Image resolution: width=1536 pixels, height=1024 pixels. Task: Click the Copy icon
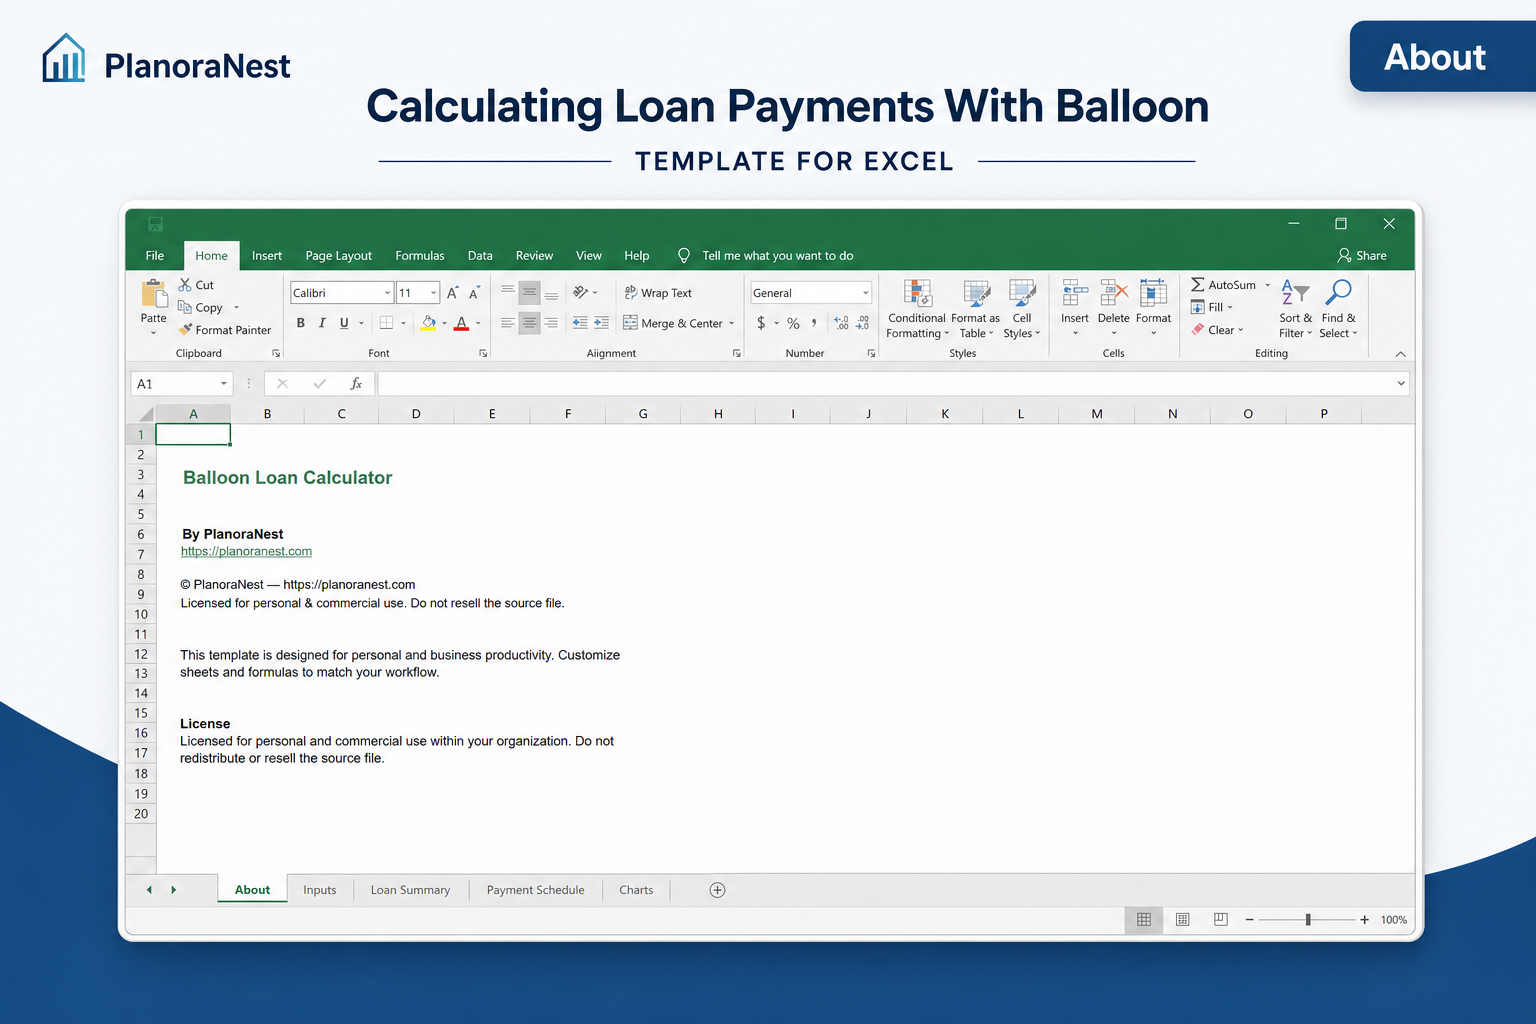[185, 307]
